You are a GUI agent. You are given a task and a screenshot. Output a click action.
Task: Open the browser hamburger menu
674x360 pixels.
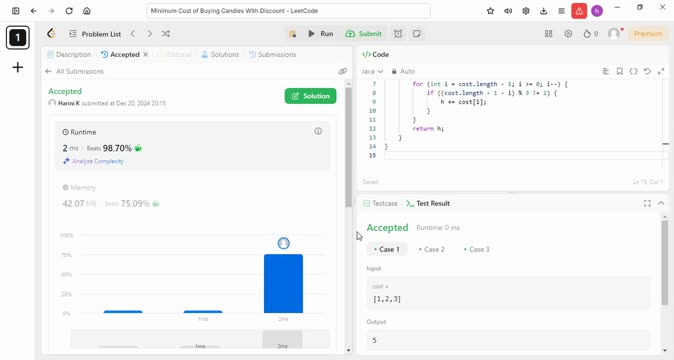(561, 11)
